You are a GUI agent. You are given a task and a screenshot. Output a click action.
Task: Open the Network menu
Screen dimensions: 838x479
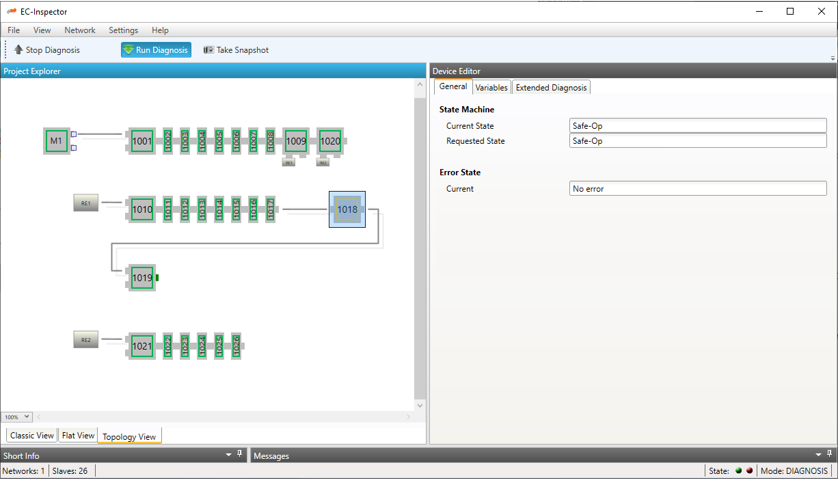80,30
